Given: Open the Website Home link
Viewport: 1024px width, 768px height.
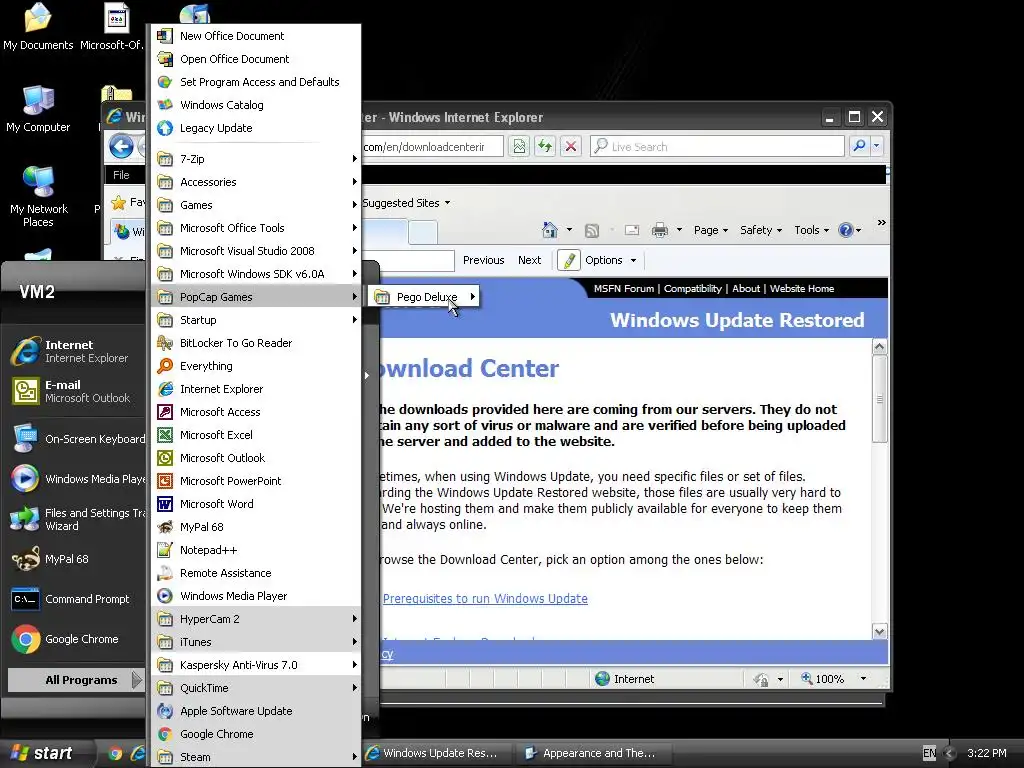Looking at the screenshot, I should point(801,289).
